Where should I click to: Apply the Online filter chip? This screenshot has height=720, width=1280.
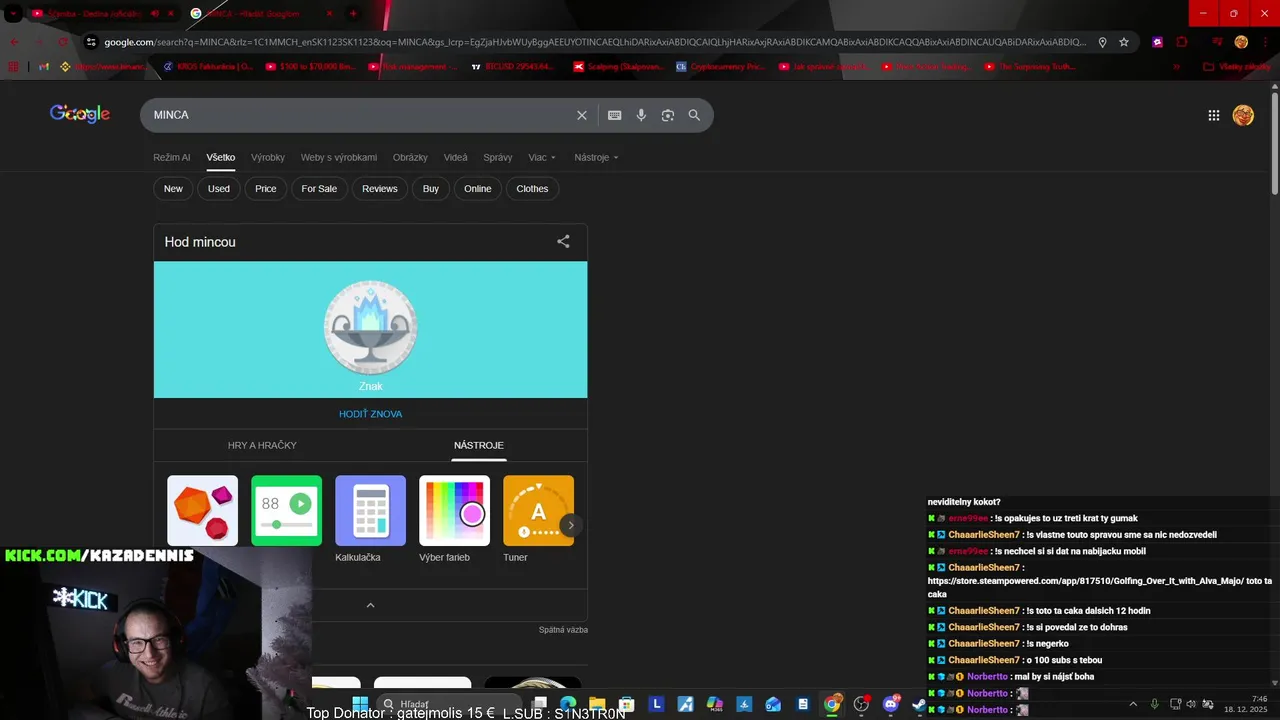click(478, 188)
